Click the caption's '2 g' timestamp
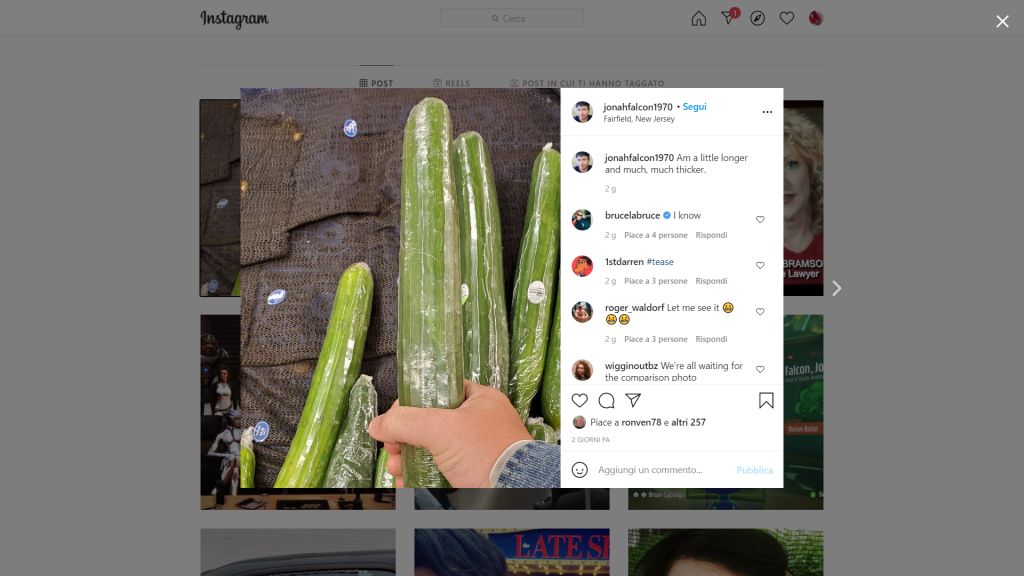The width and height of the screenshot is (1024, 576). click(x=610, y=189)
